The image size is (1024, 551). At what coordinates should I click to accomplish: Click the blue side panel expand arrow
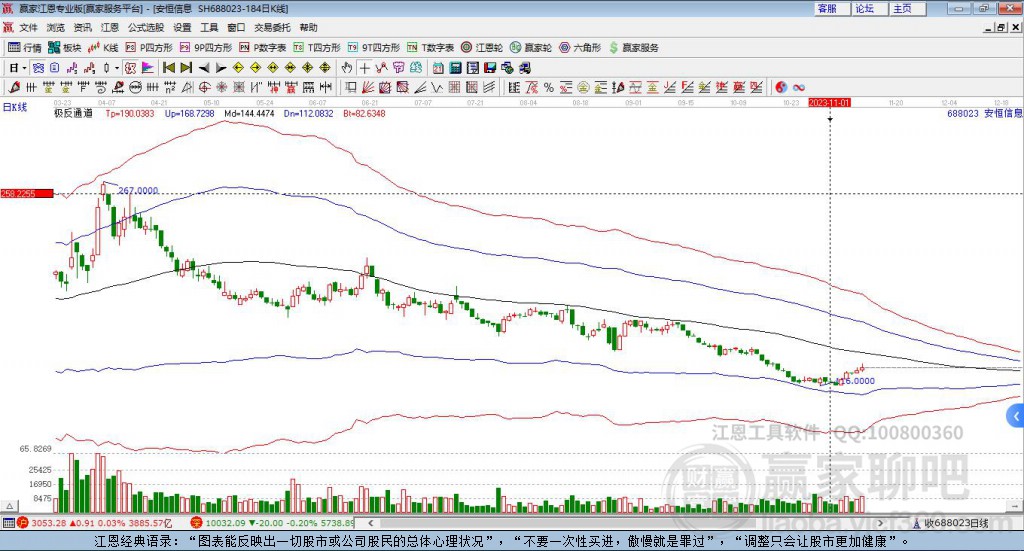[1016, 415]
